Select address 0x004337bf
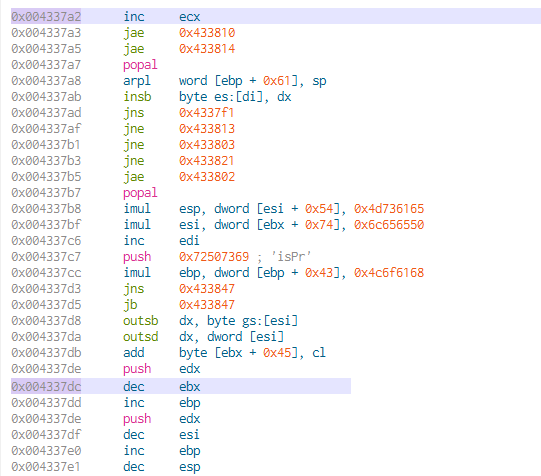This screenshot has height=476, width=541. click(46, 225)
